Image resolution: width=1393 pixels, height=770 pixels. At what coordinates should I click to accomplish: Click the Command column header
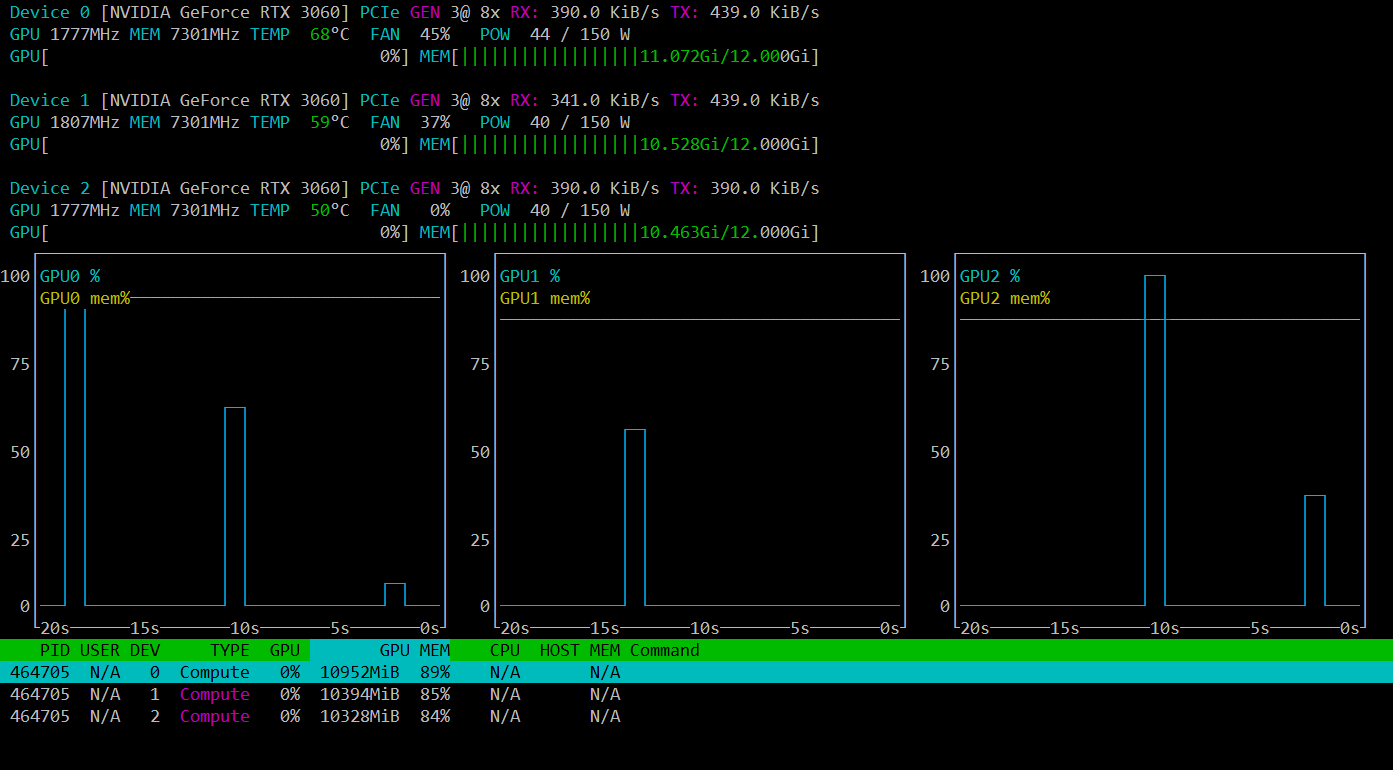pyautogui.click(x=665, y=650)
